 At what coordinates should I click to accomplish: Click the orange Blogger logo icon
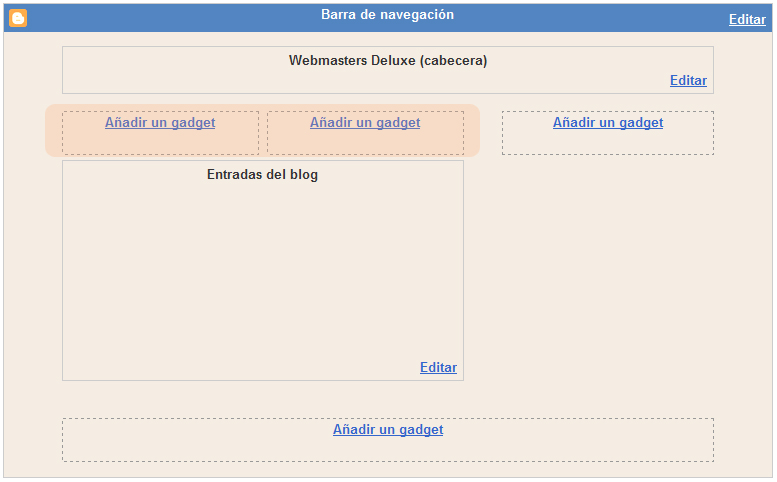pyautogui.click(x=18, y=18)
